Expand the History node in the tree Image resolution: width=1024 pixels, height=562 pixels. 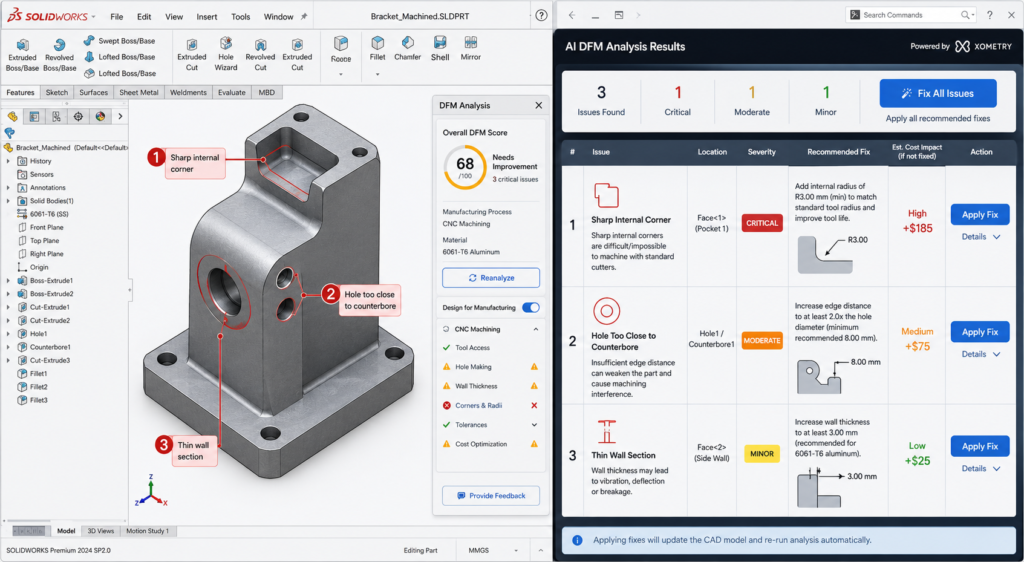[x=8, y=161]
